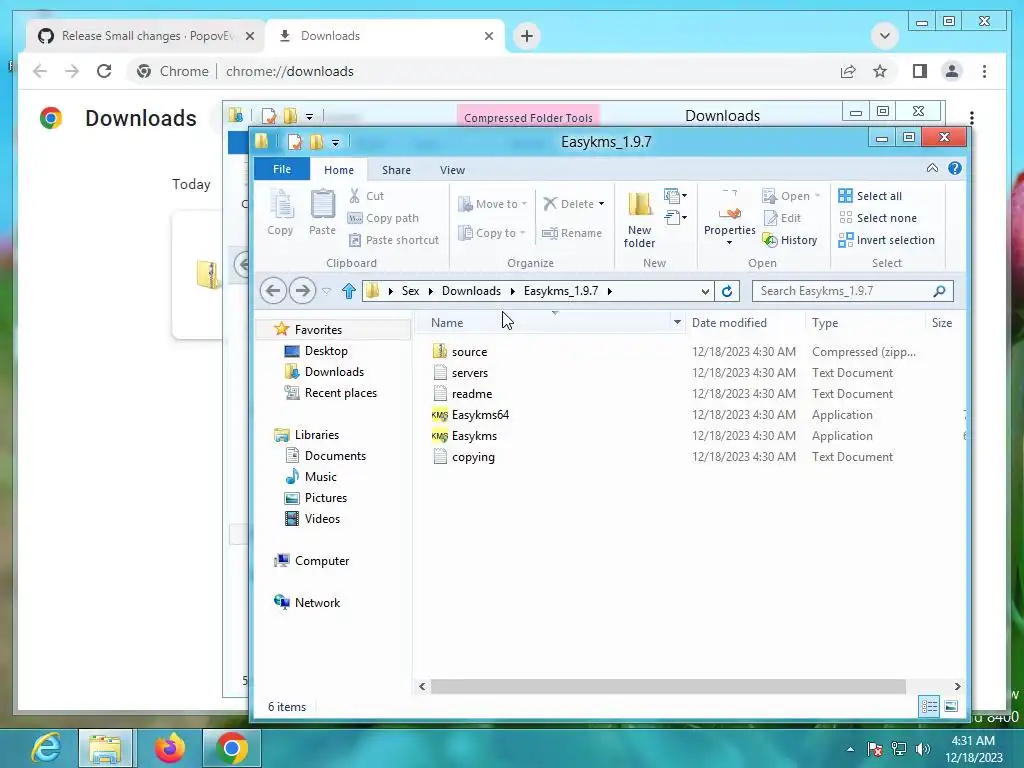Screen dimensions: 1024x768
Task: Switch to the View ribbon tab
Action: coord(452,170)
